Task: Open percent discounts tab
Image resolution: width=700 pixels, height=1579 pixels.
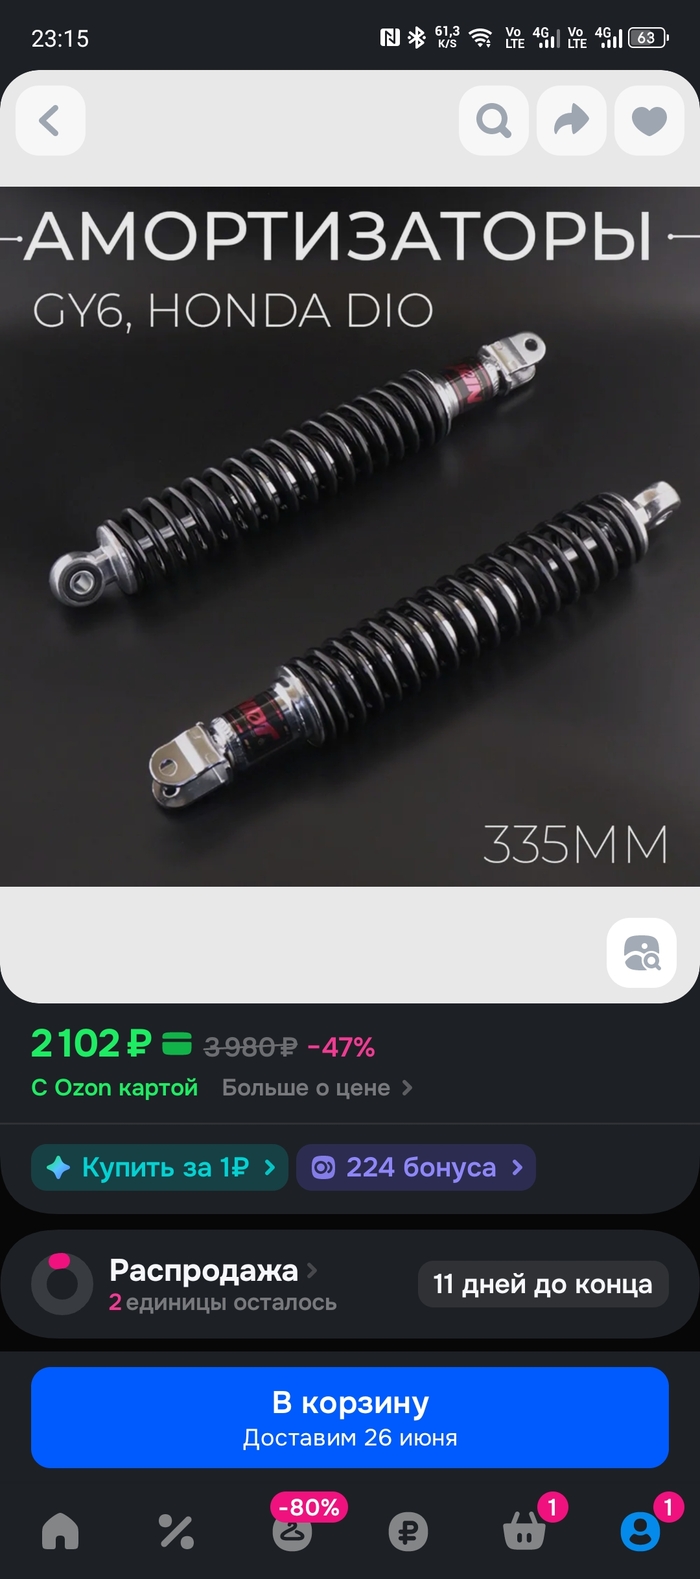Action: [176, 1531]
